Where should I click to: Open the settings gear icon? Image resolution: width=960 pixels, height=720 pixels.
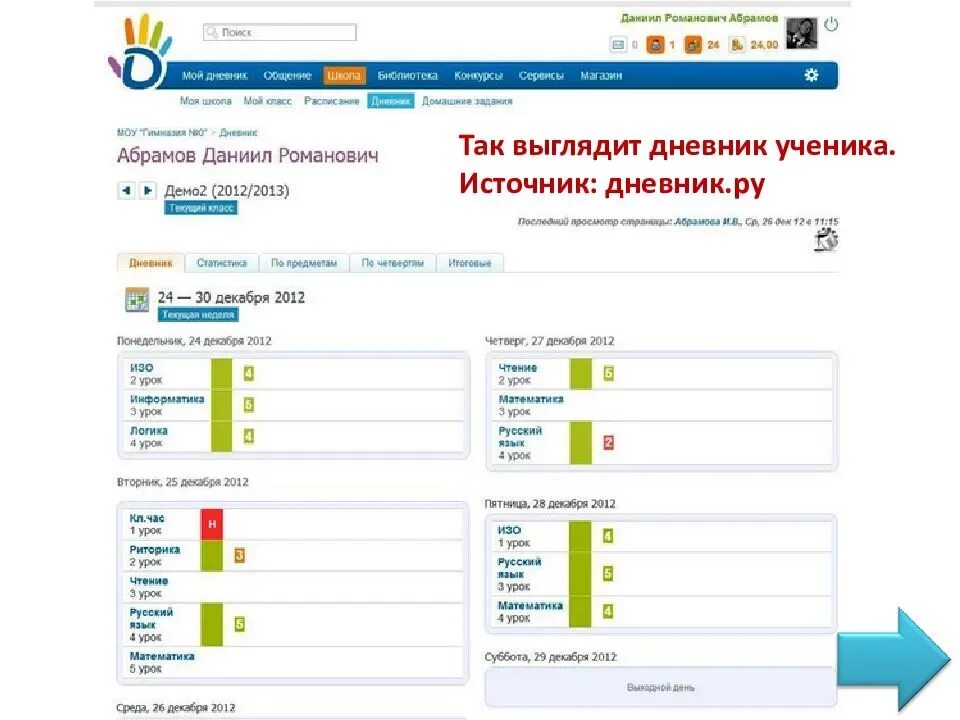click(x=811, y=75)
